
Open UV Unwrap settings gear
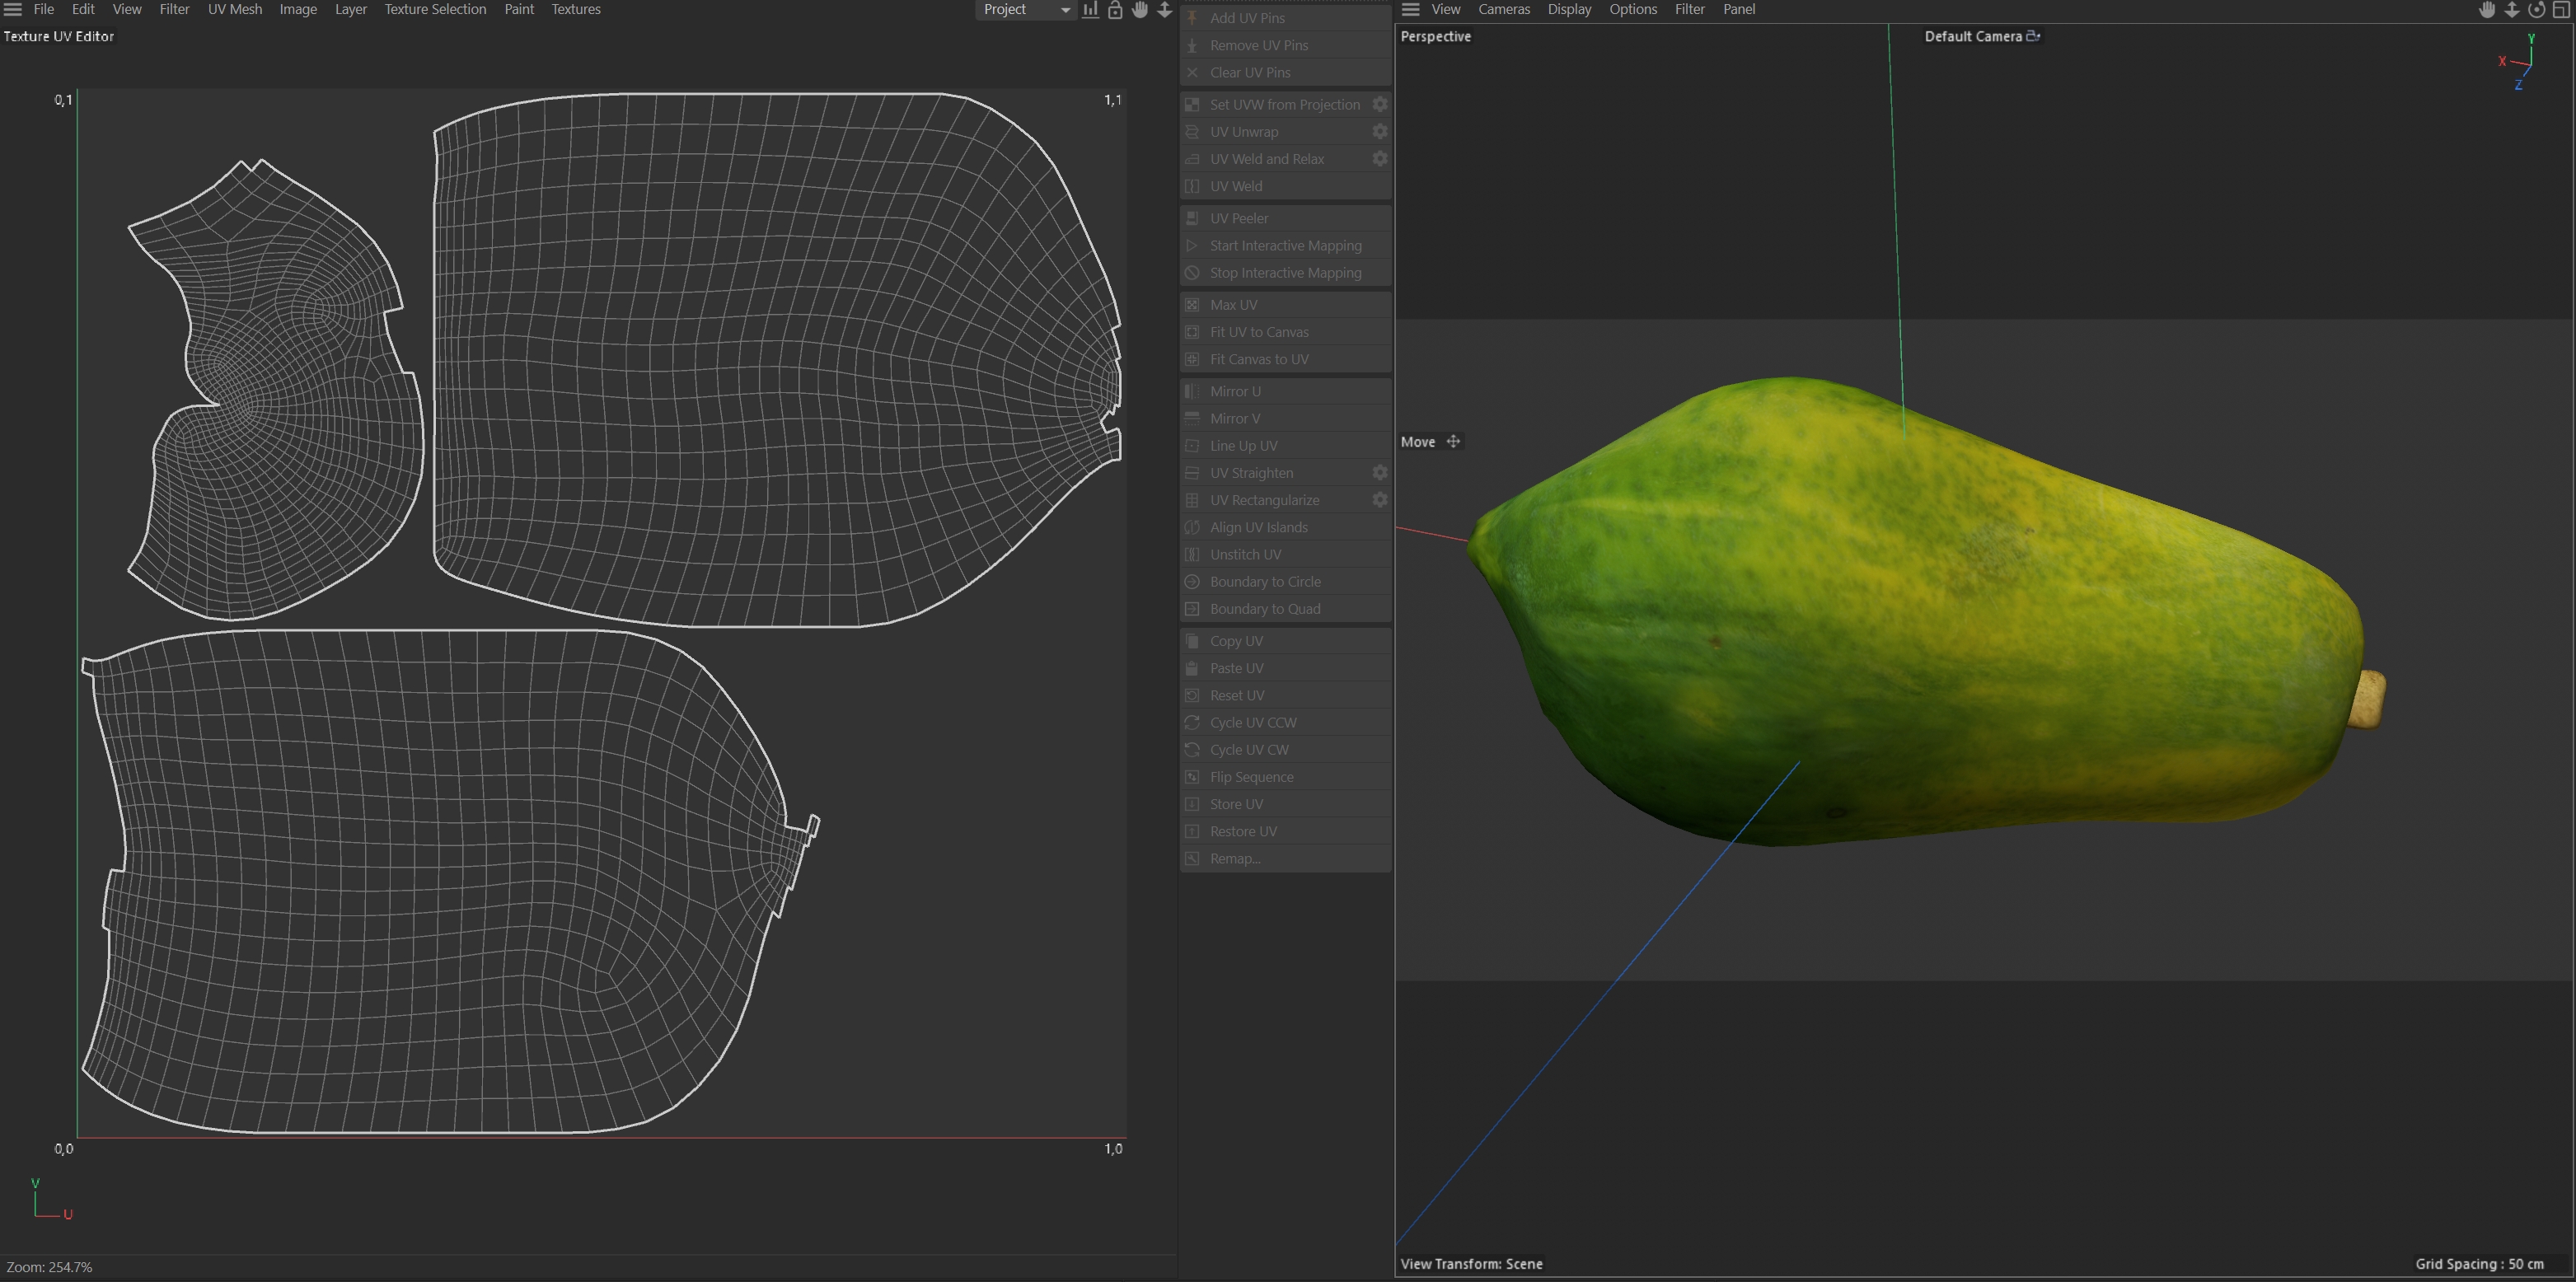click(1379, 131)
